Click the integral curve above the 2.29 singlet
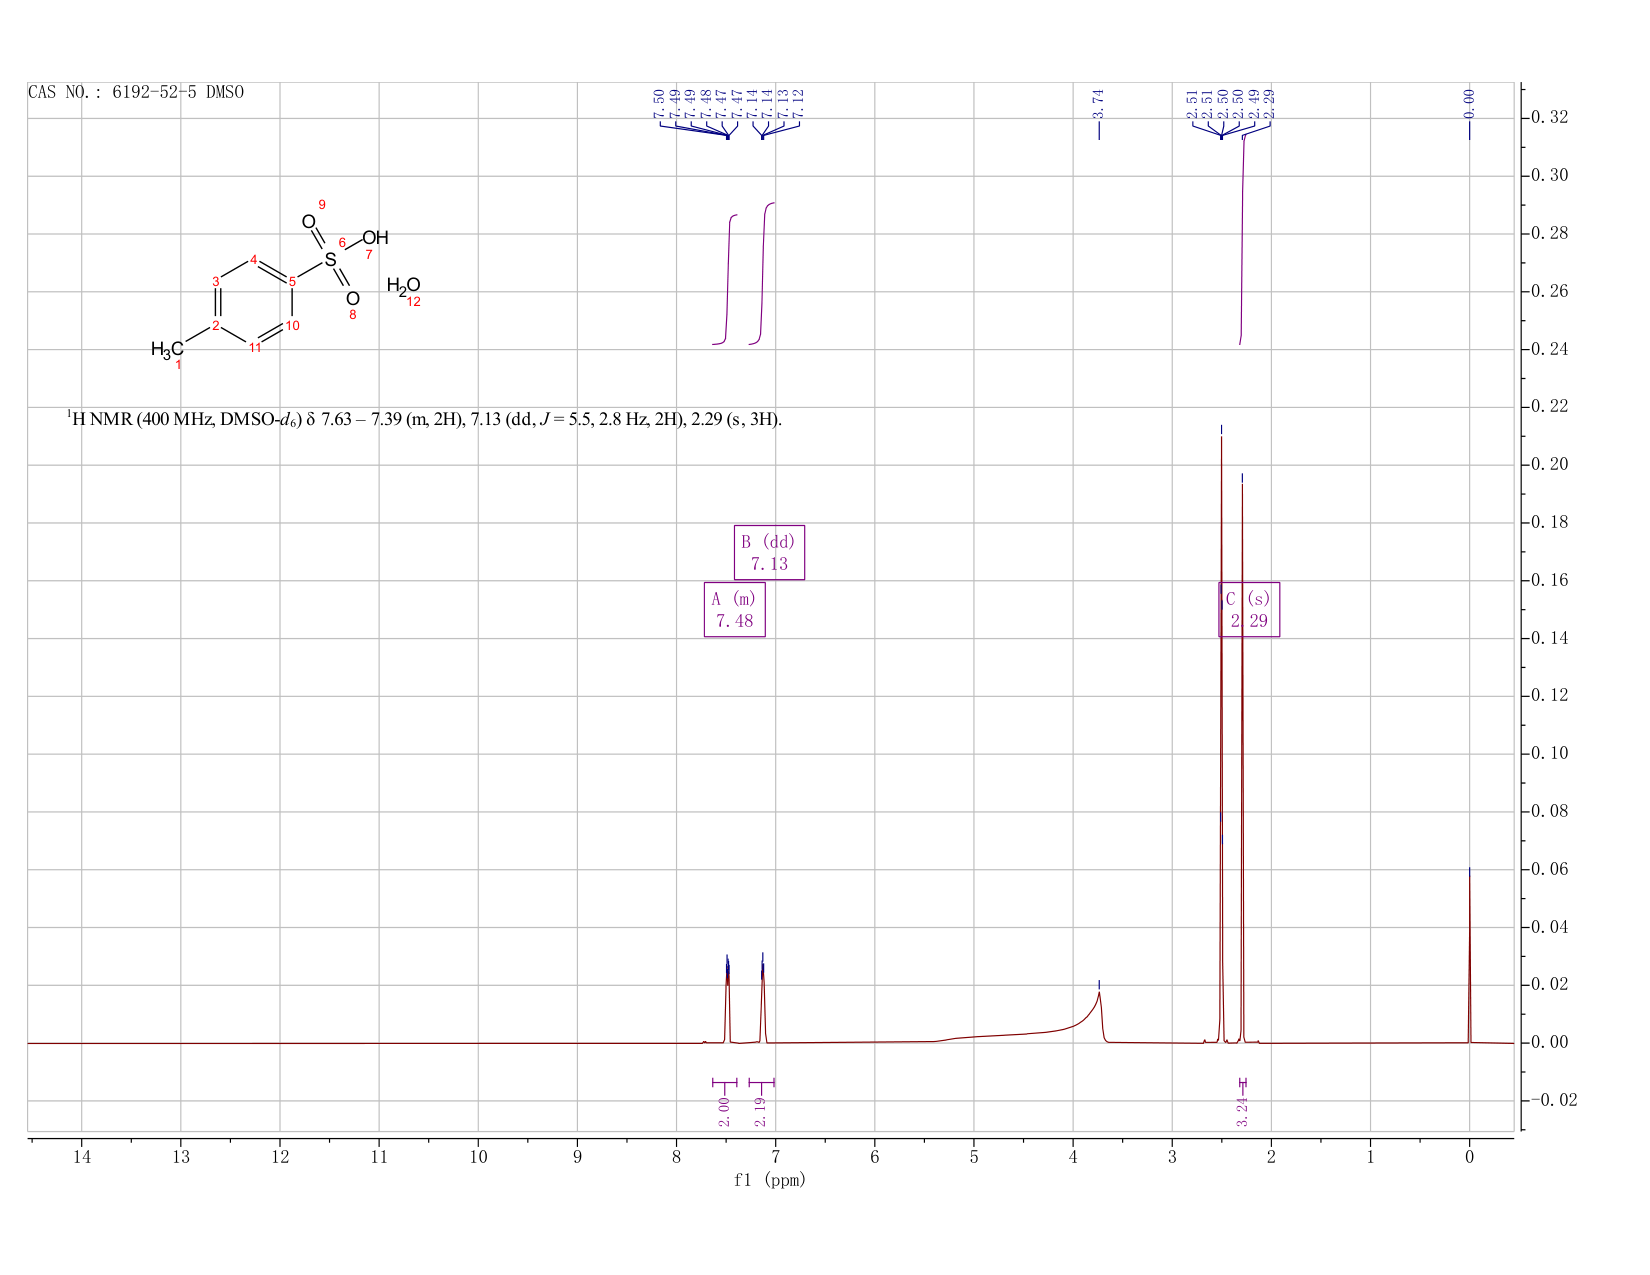 [1242, 240]
